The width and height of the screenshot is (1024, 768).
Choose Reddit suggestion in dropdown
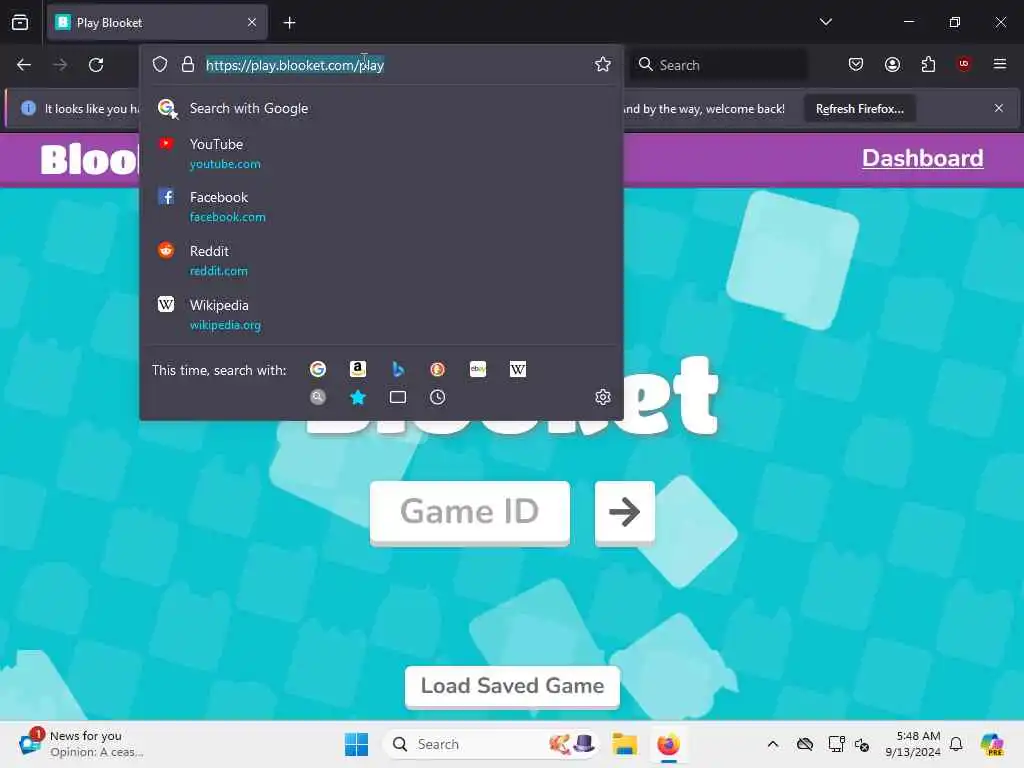click(381, 261)
